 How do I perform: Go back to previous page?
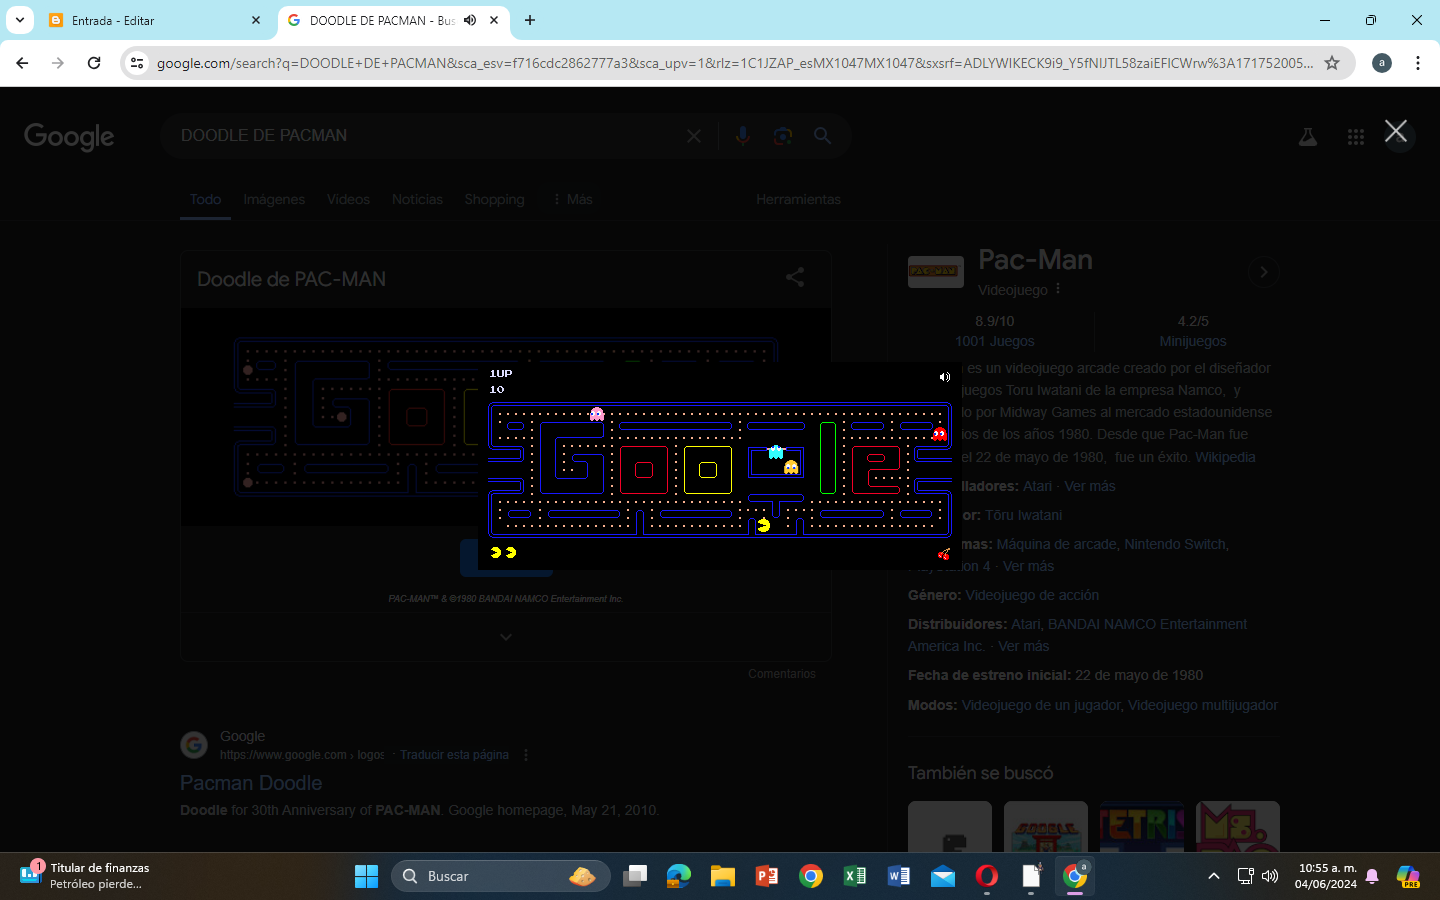[22, 63]
